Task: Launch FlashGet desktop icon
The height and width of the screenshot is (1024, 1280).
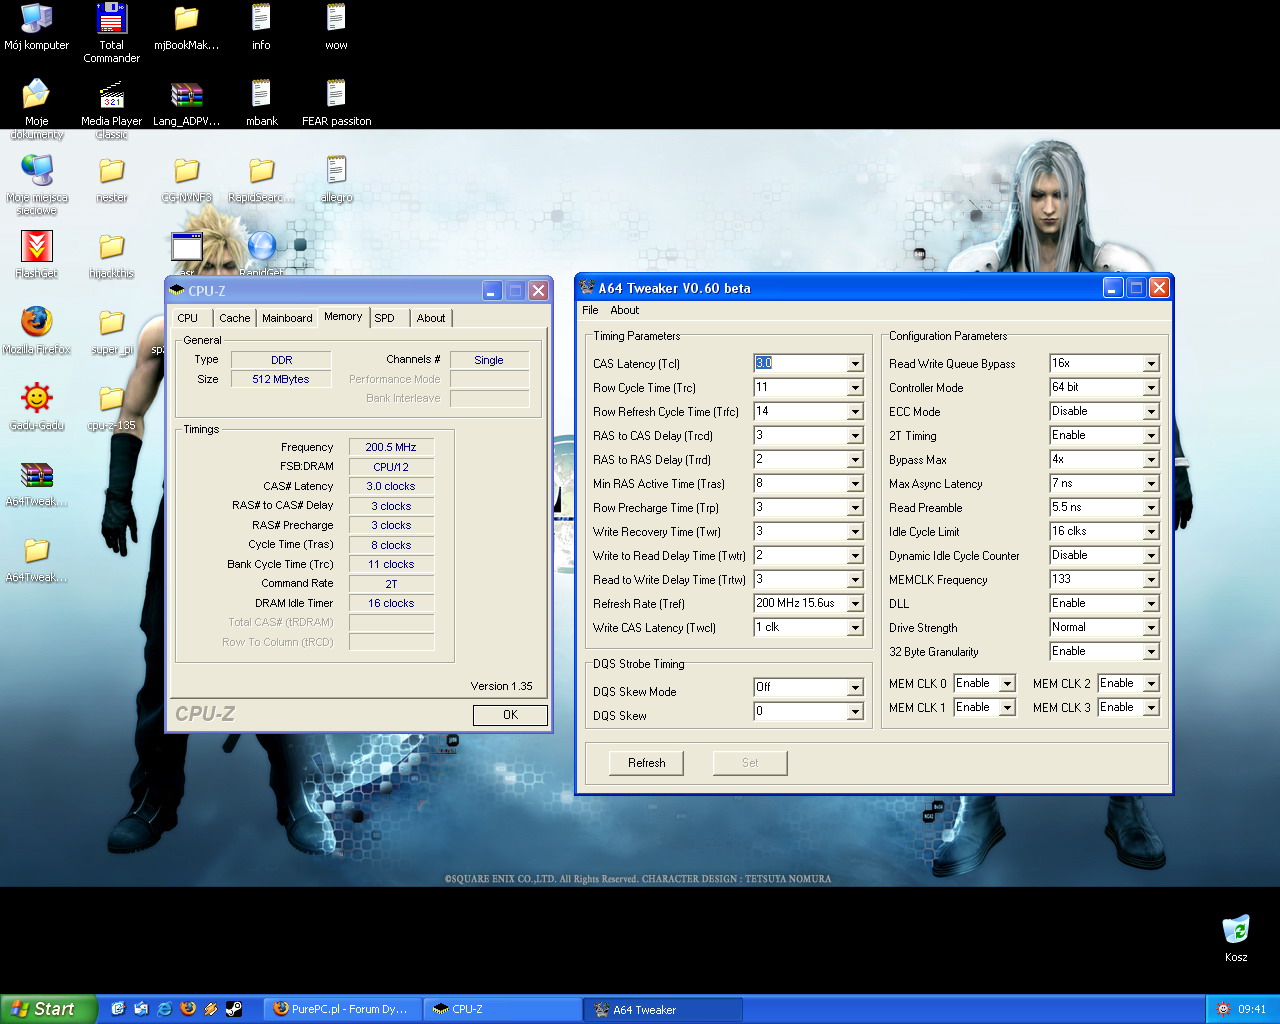Action: [37, 254]
